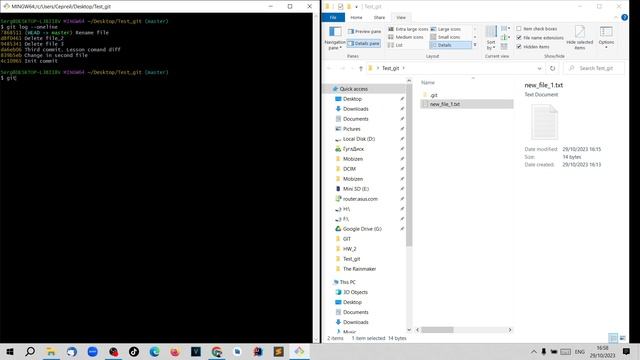The image size is (640, 360).
Task: Click Size all columns to fit icon
Action: pyautogui.click(x=504, y=47)
